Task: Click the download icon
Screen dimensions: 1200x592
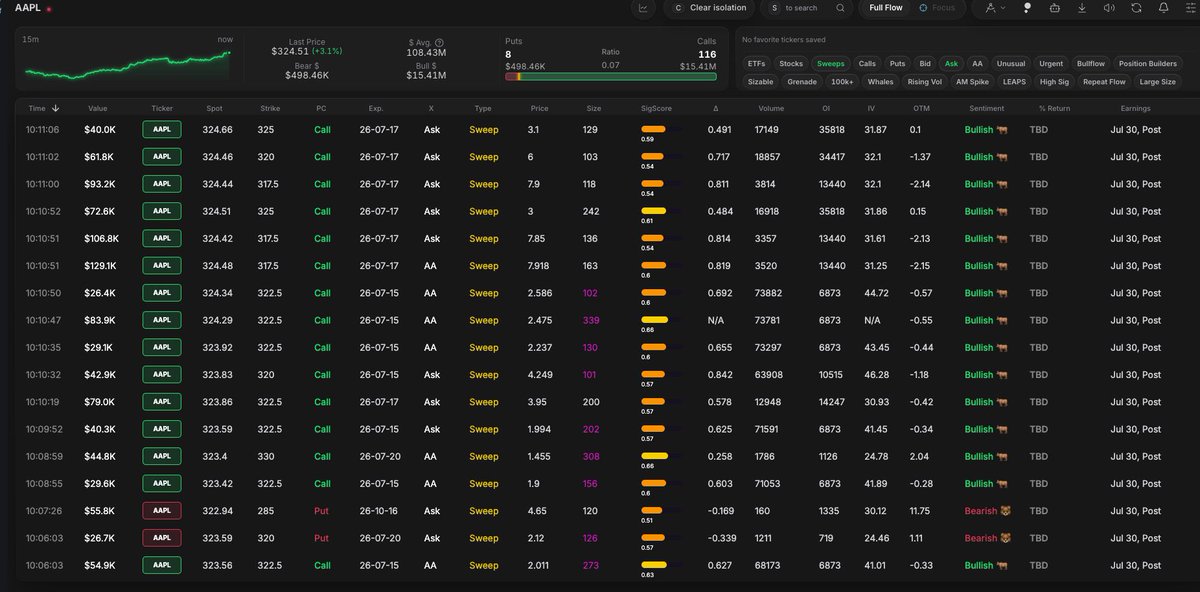Action: point(1083,8)
